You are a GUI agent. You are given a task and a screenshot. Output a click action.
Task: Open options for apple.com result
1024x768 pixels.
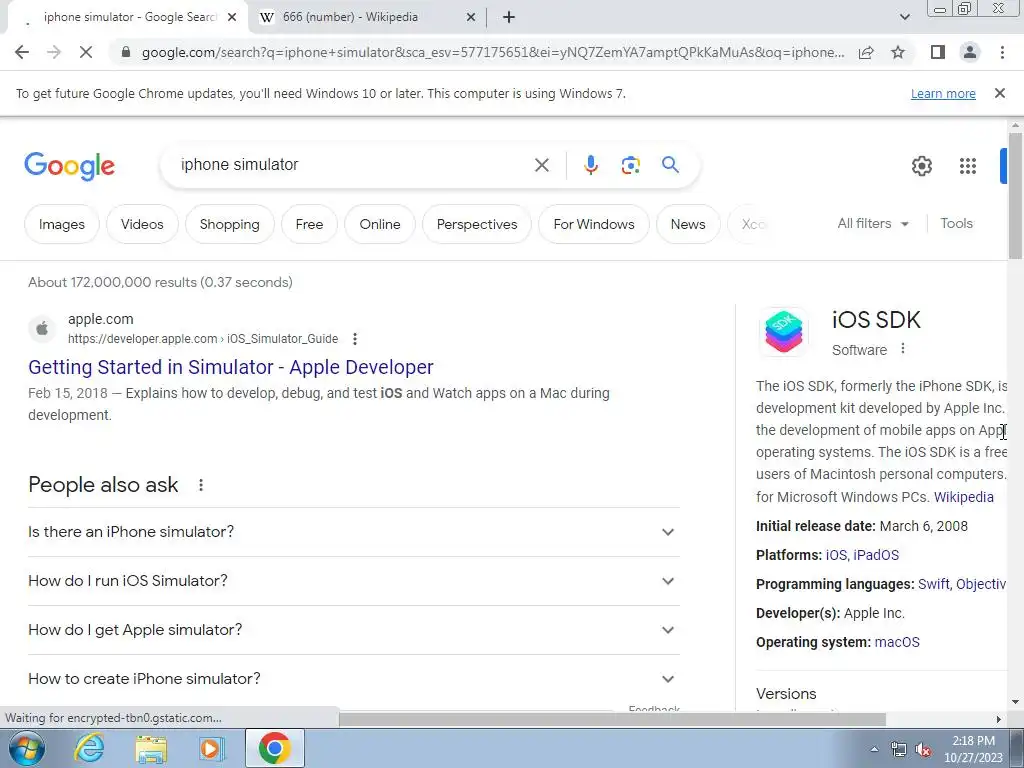[x=355, y=339]
